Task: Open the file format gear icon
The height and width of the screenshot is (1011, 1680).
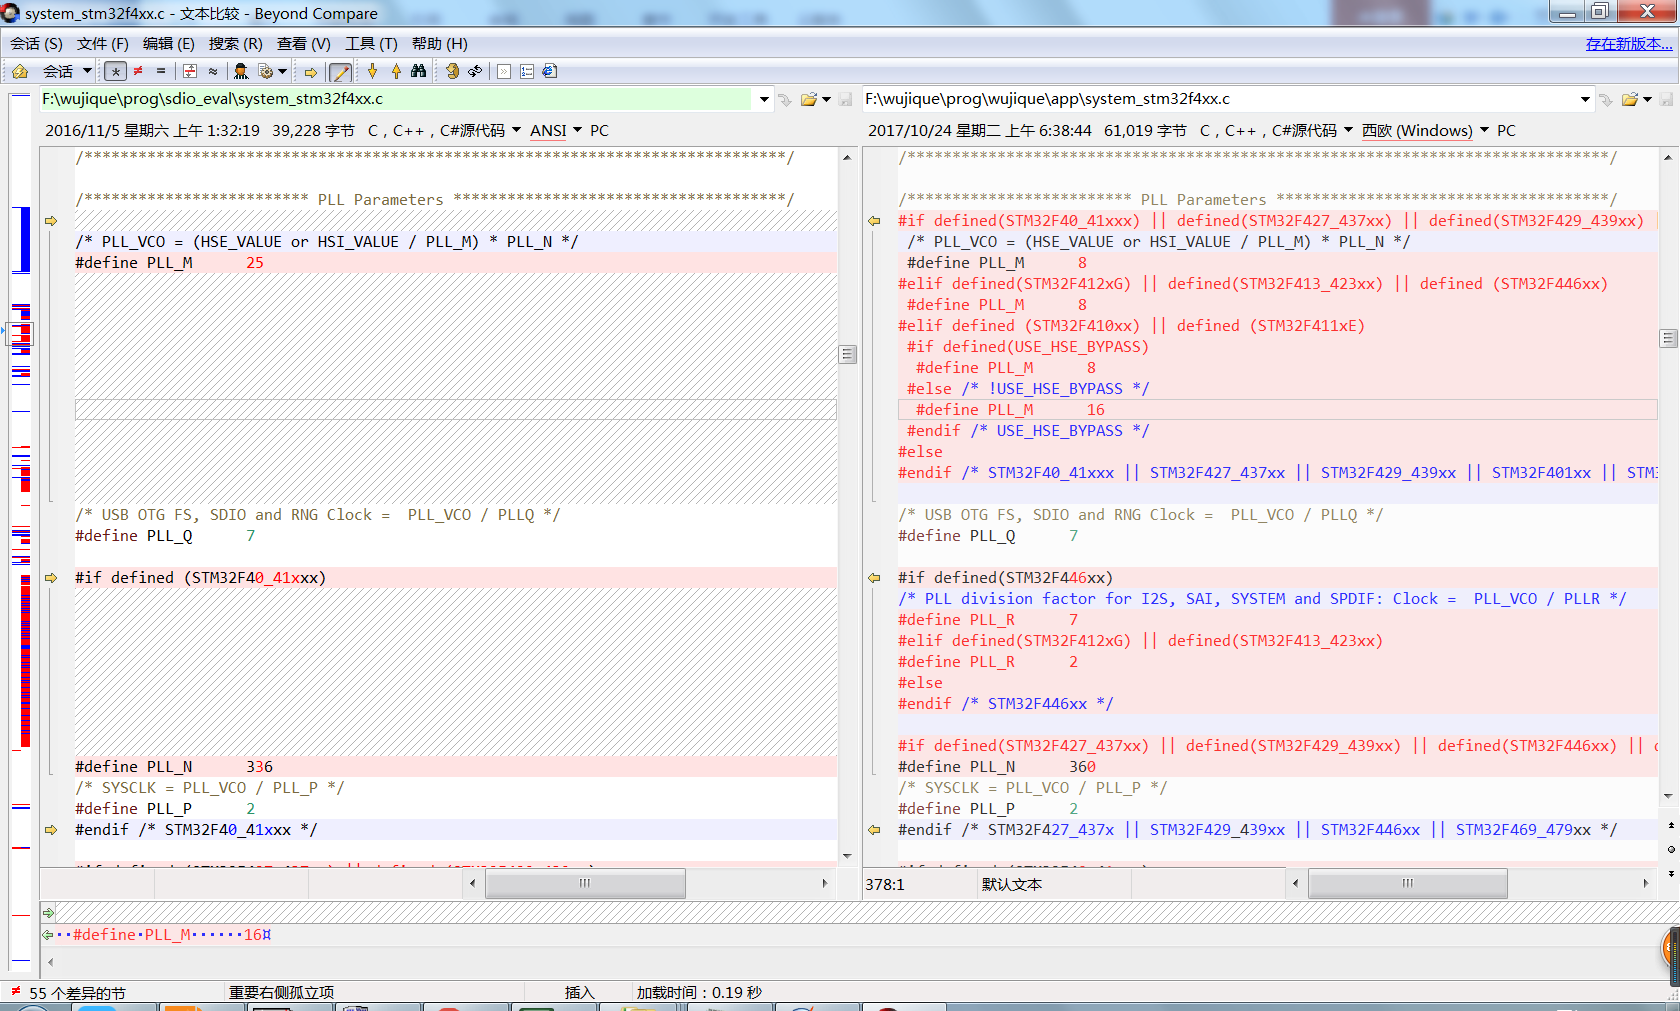Action: [x=265, y=71]
